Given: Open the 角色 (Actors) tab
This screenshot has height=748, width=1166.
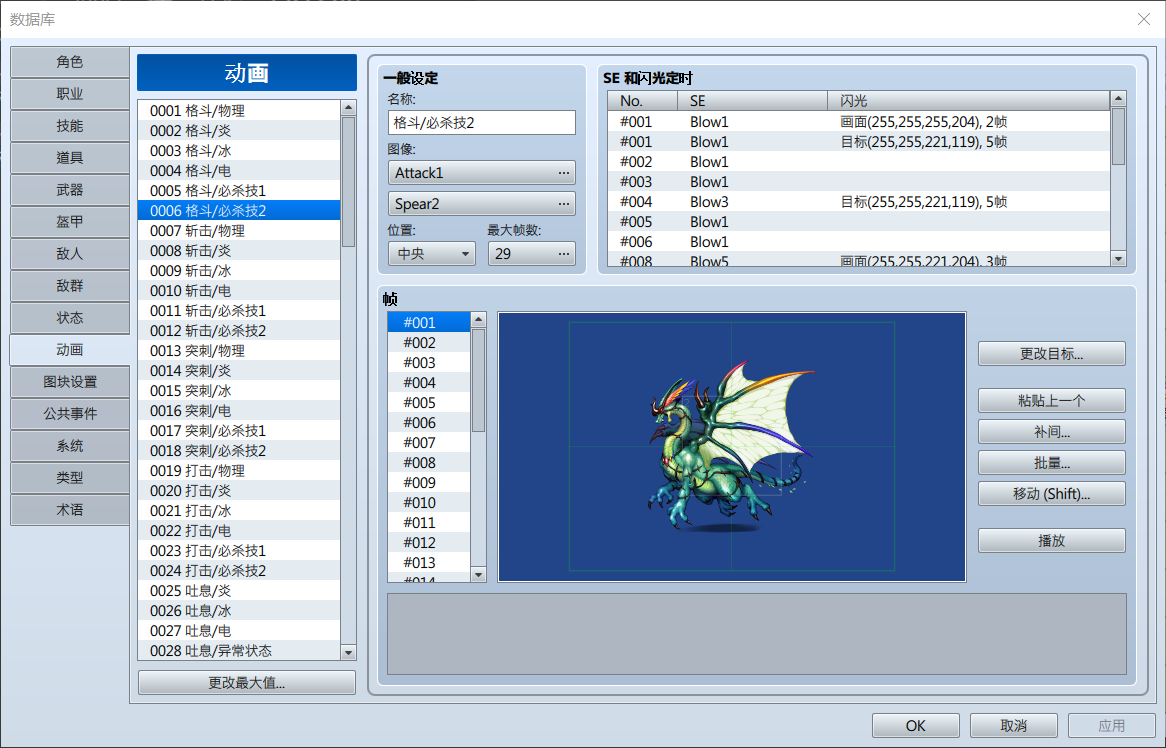Looking at the screenshot, I should (x=69, y=62).
